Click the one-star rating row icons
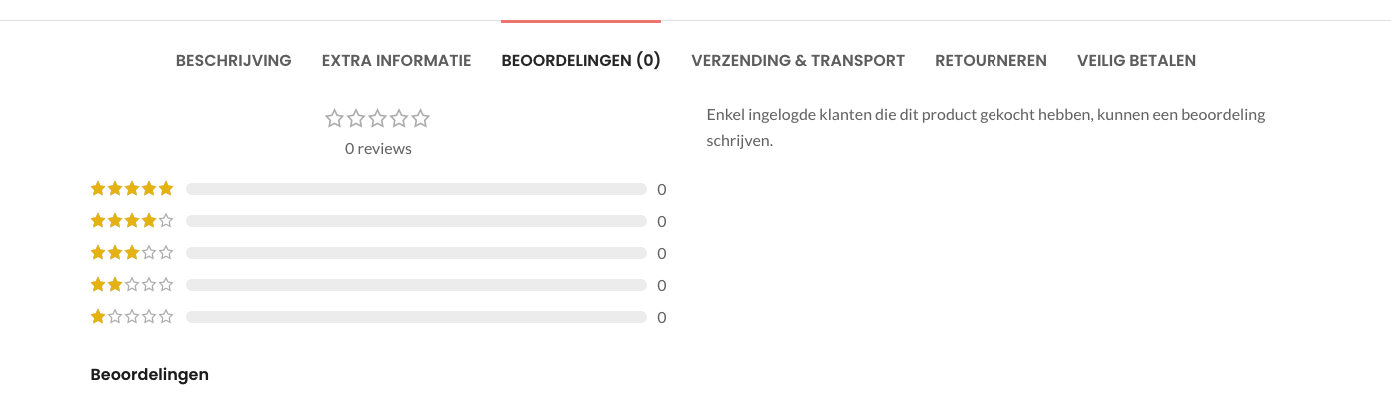This screenshot has height=399, width=1391. click(132, 316)
